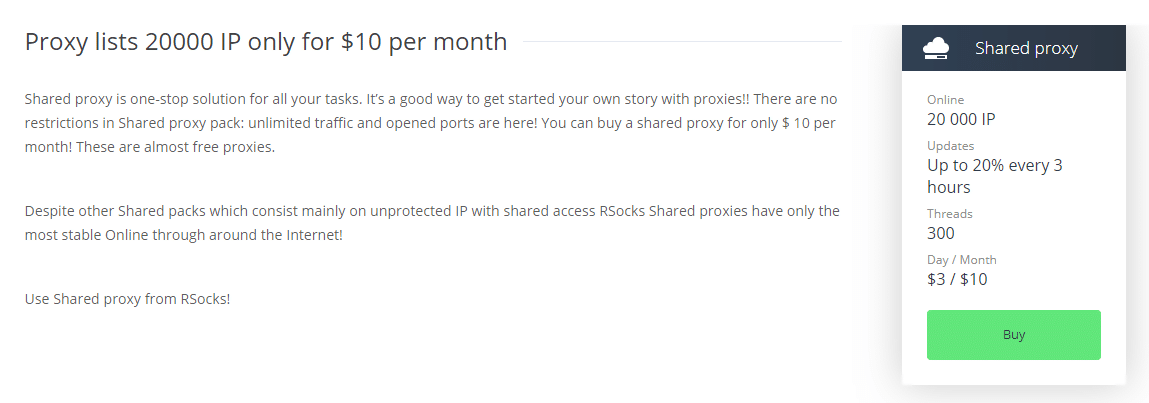Click the Updates label in pricing card
Image resolution: width=1149 pixels, height=403 pixels.
(x=950, y=146)
